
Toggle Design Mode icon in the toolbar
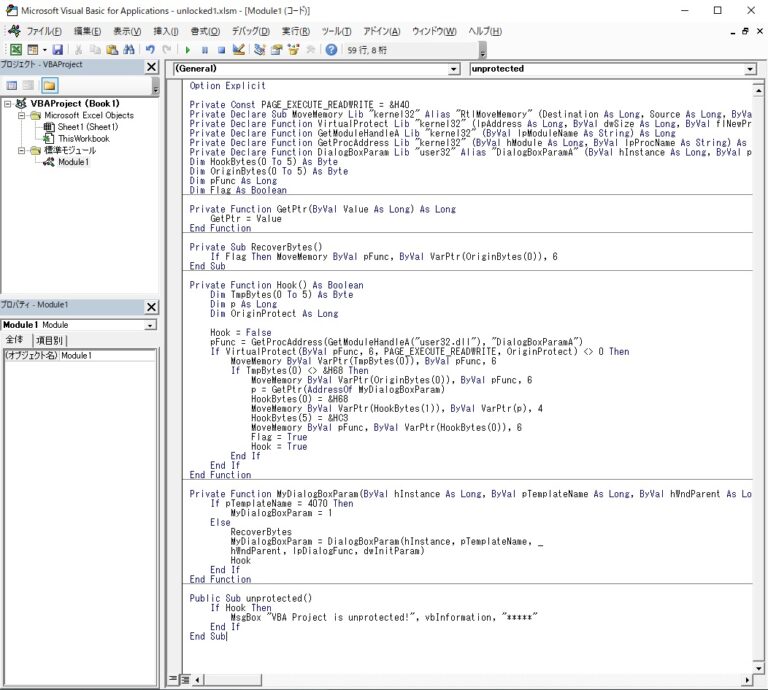239,49
